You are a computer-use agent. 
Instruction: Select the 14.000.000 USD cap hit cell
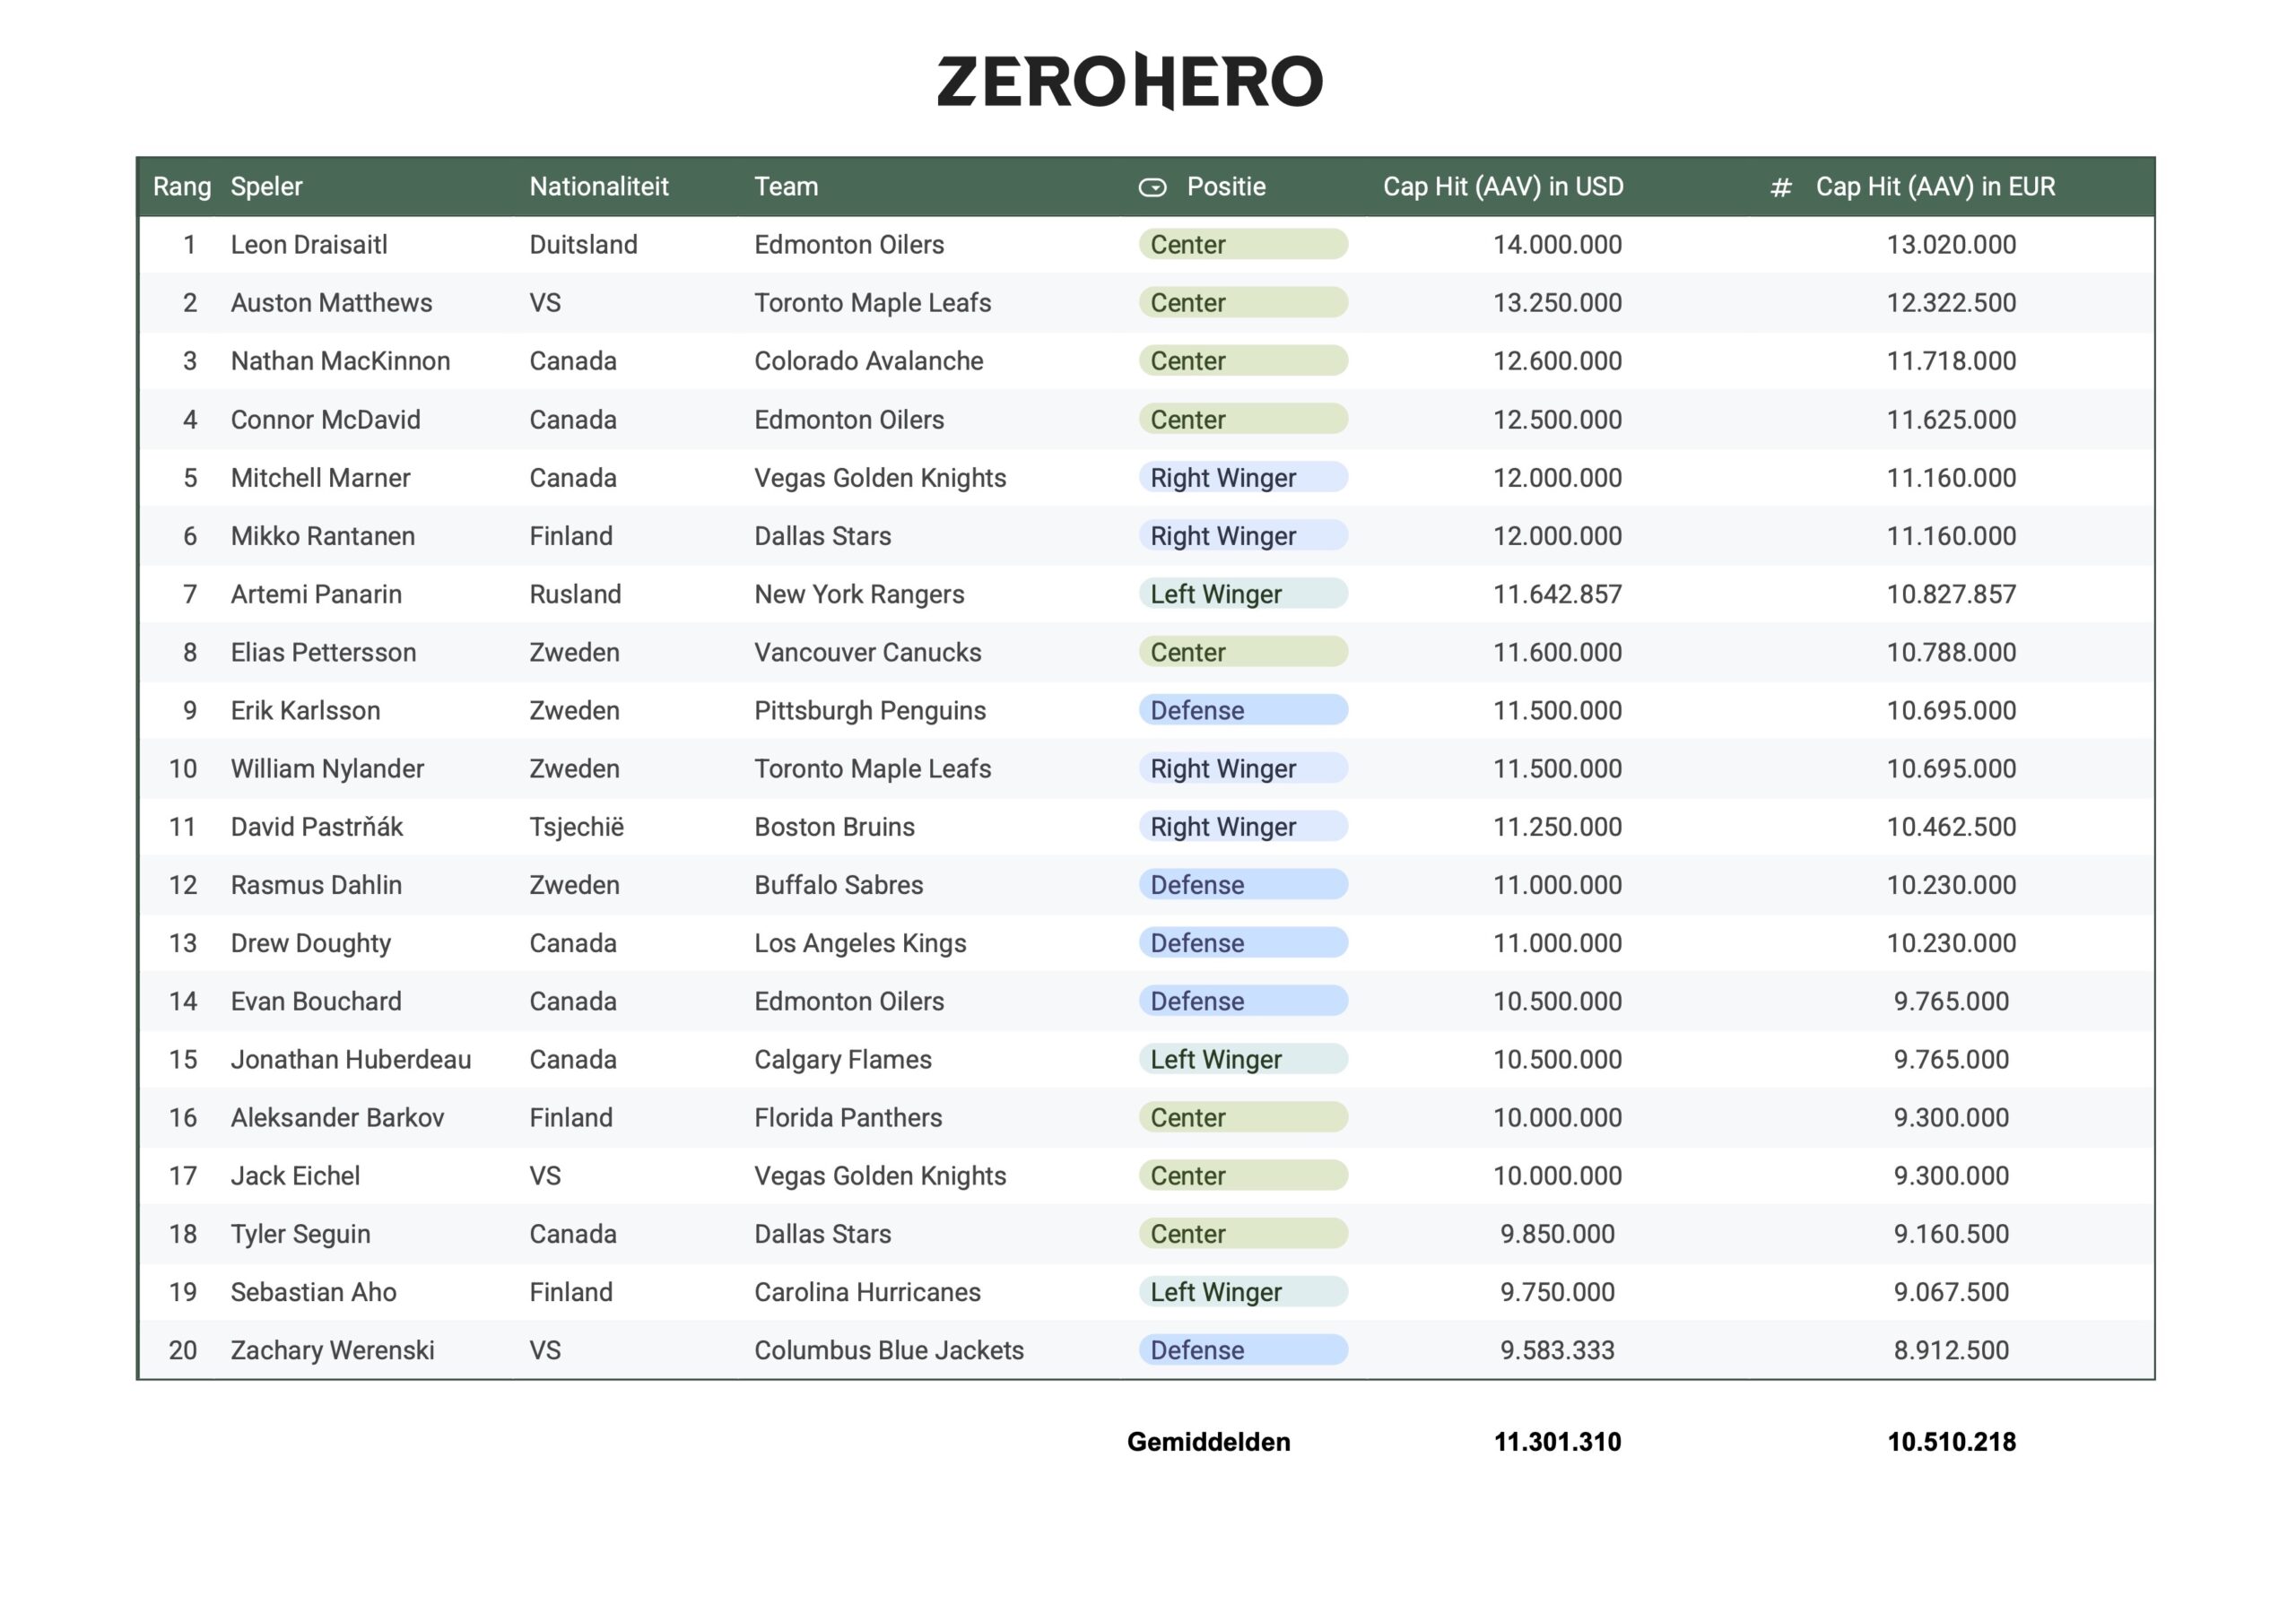(x=1557, y=245)
